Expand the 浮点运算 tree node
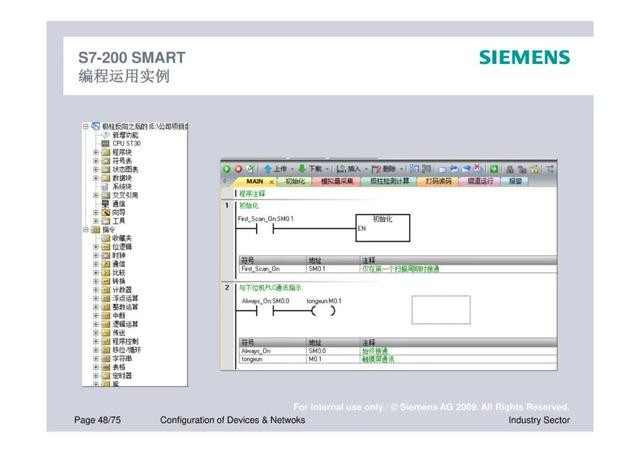This screenshot has height=452, width=640. coord(96,298)
